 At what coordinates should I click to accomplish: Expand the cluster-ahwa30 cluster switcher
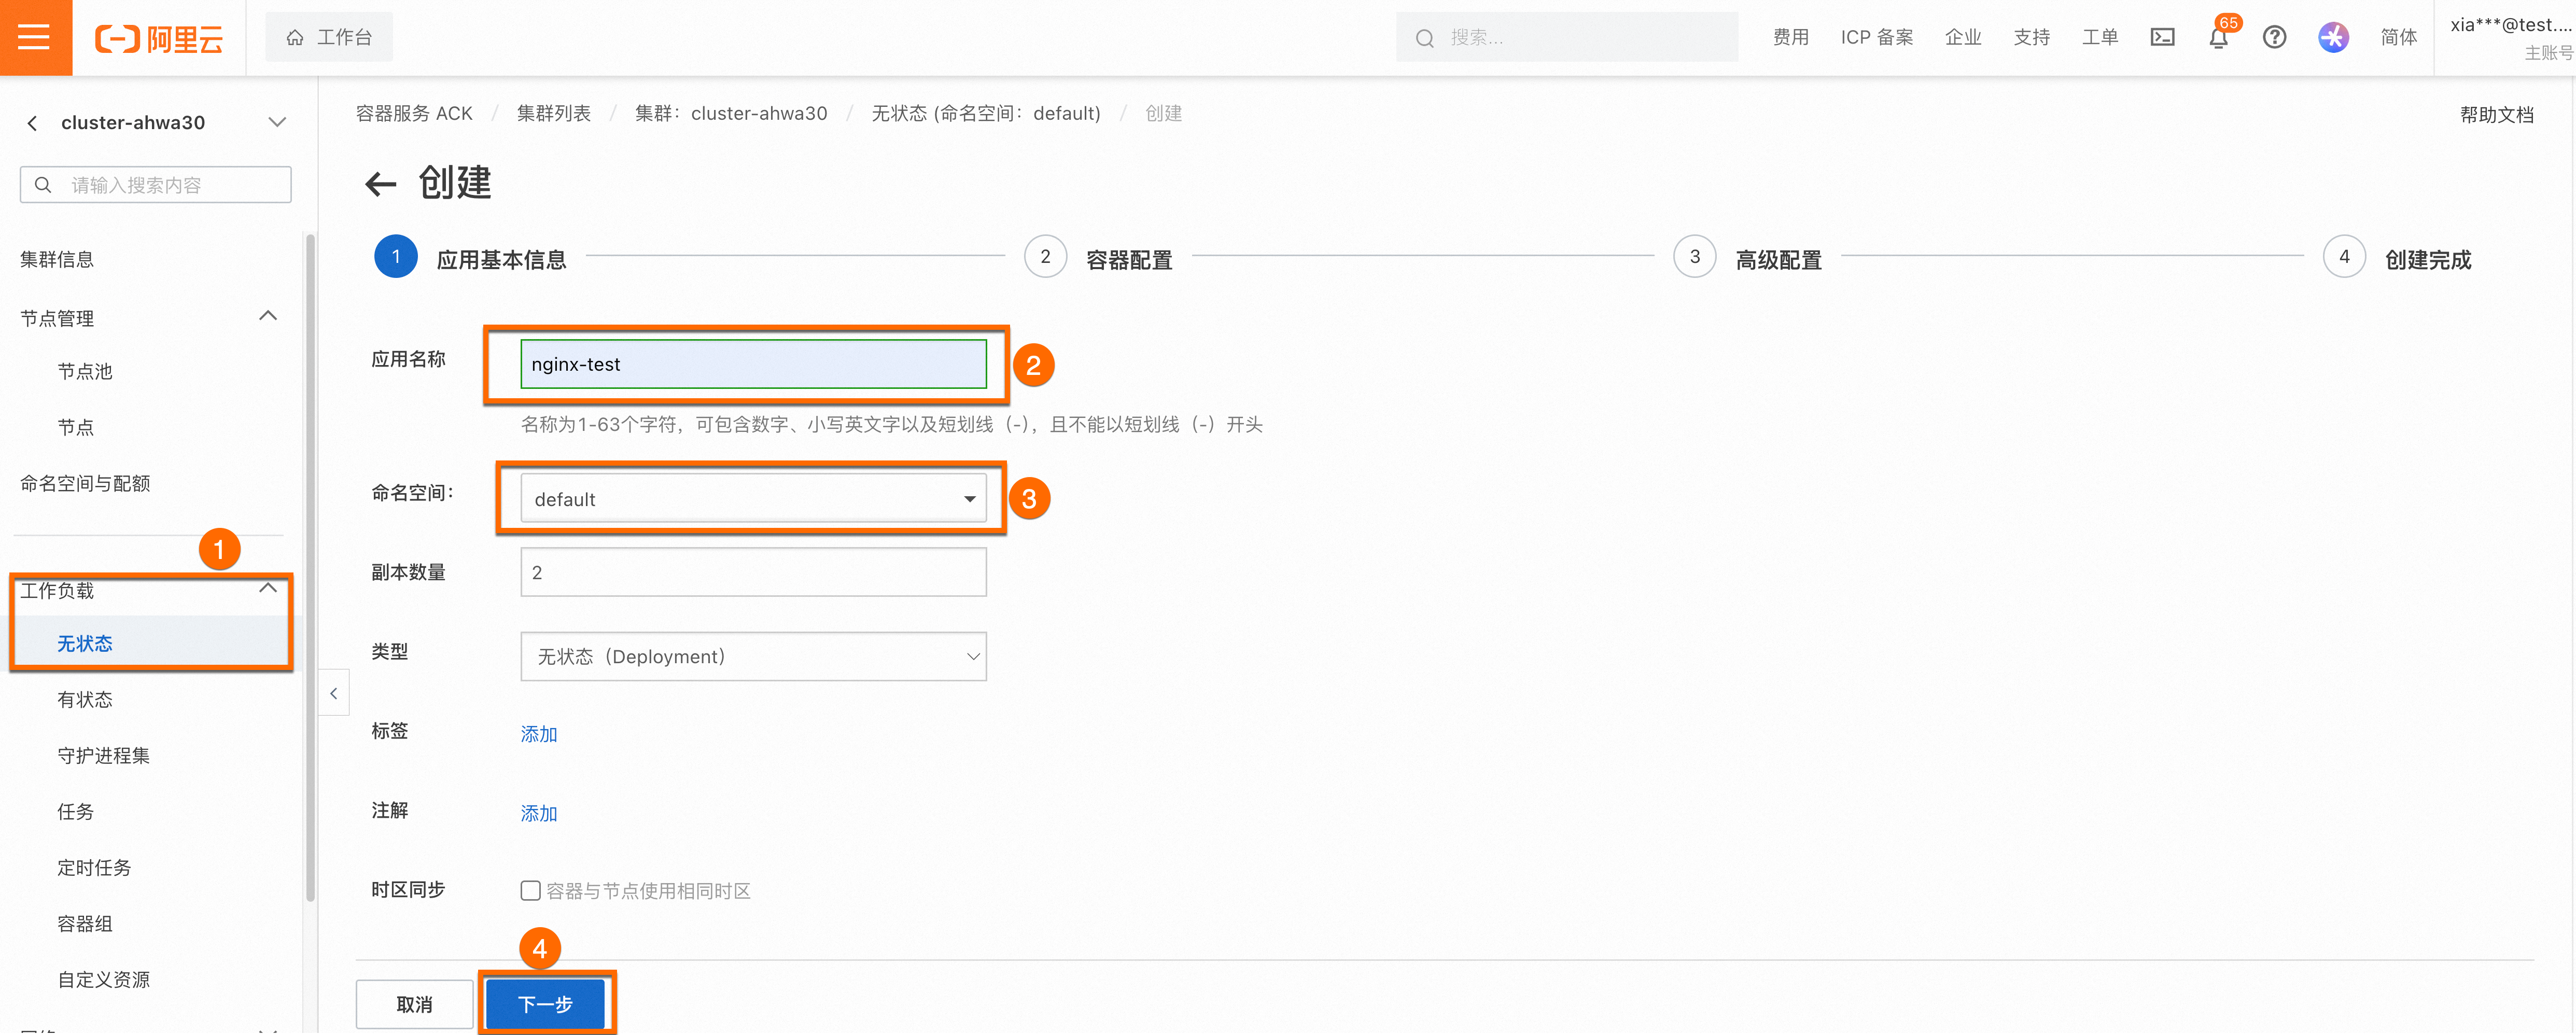pos(277,122)
